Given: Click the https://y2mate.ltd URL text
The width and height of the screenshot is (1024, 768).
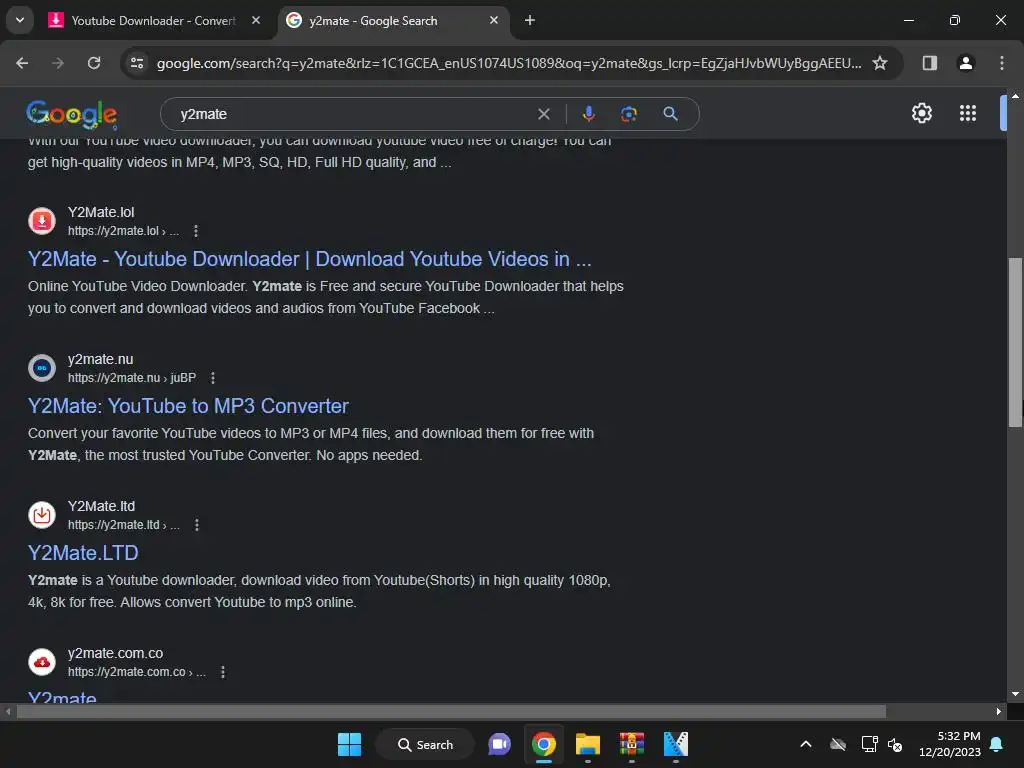Looking at the screenshot, I should pos(123,524).
